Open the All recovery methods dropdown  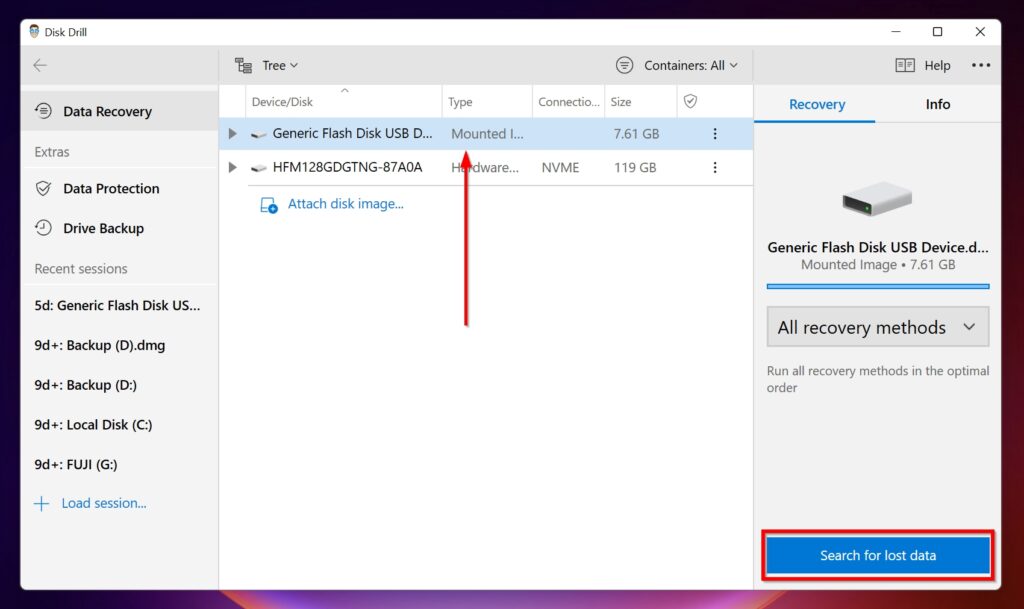coord(877,327)
